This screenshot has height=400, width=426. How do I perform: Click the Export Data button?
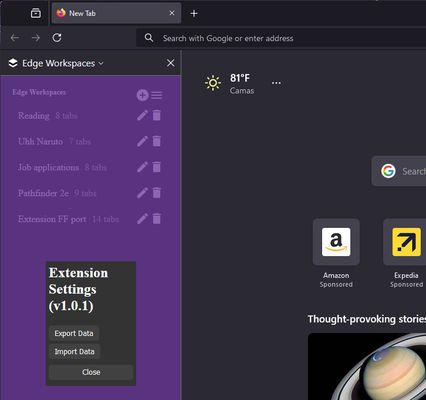pos(74,333)
